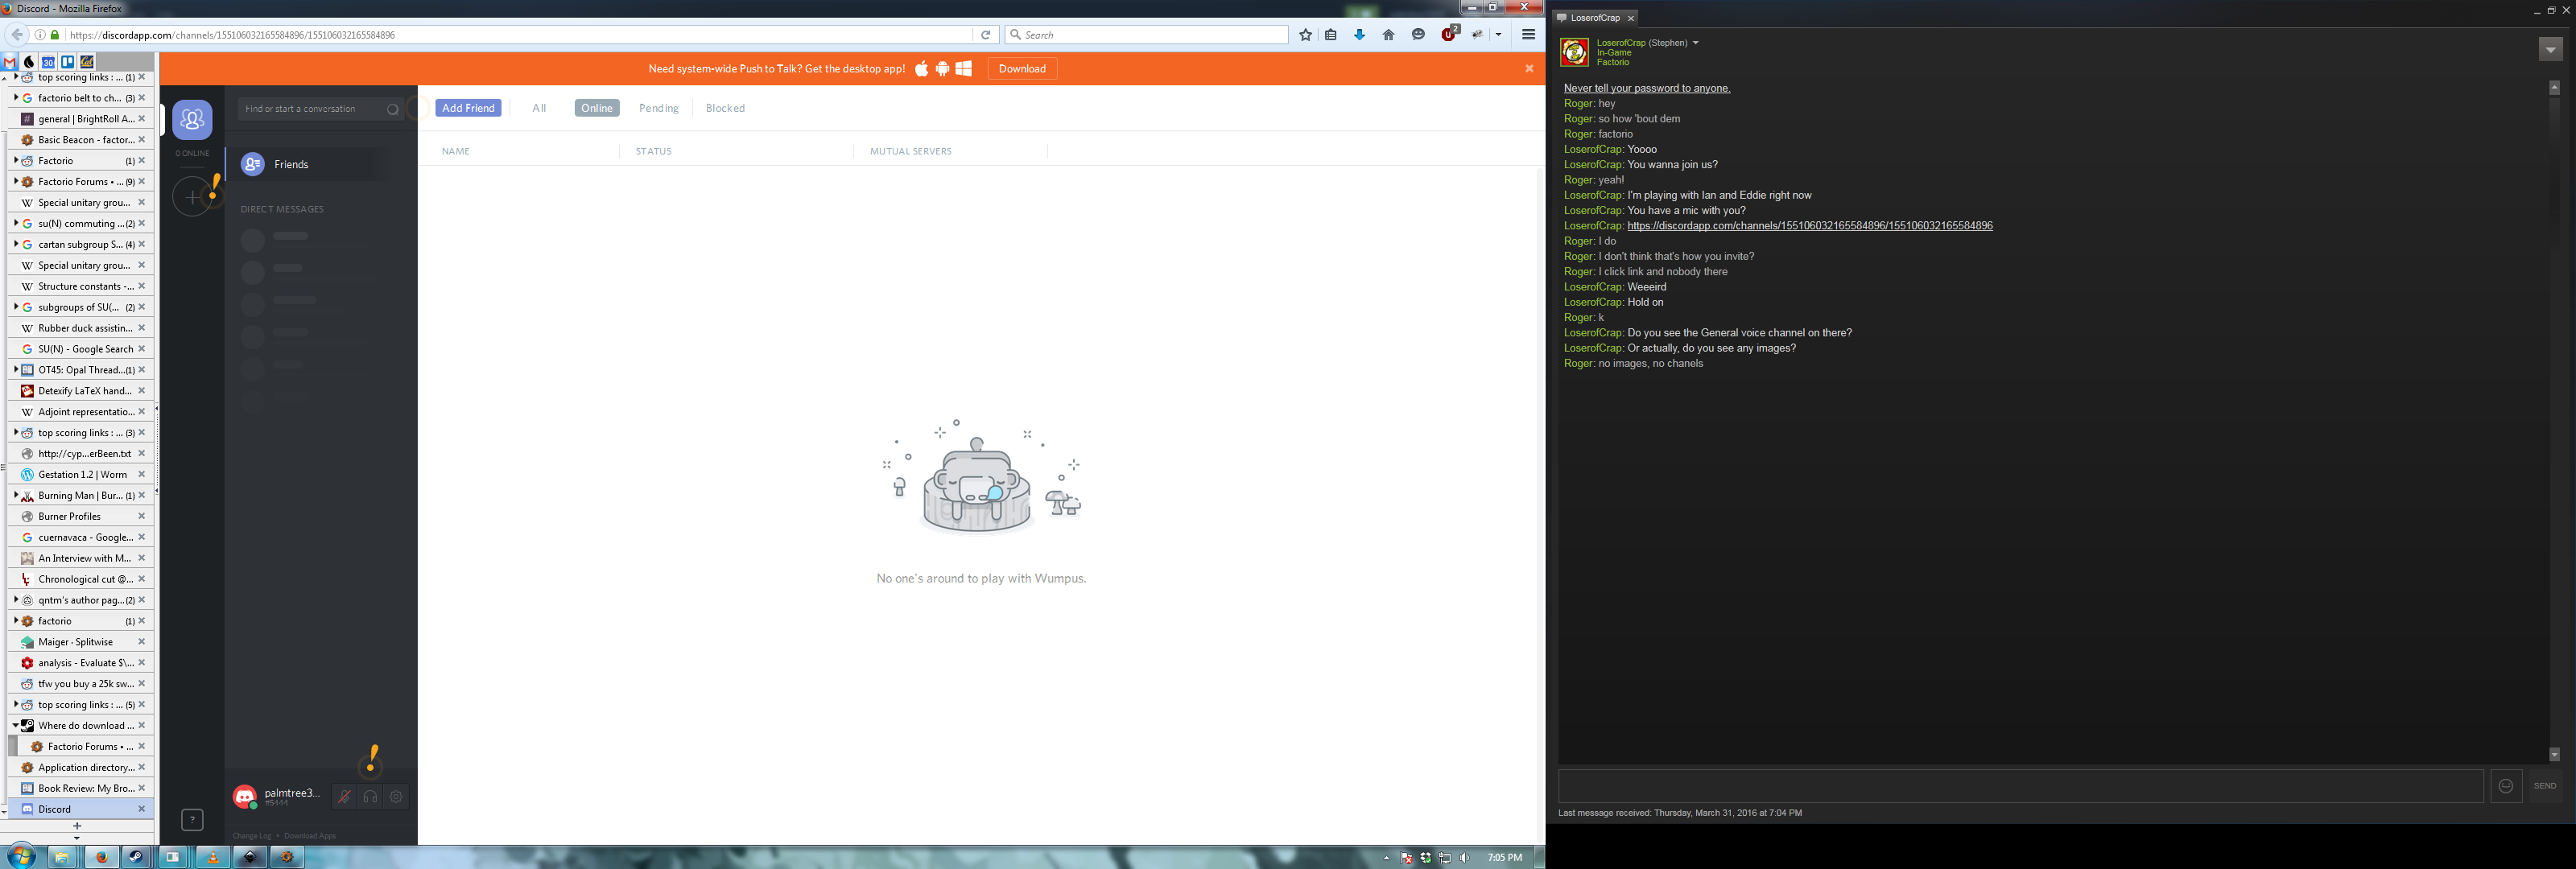Close the 'Basic Beacon - factor...' tab
2576x869 pixels.
(x=141, y=139)
